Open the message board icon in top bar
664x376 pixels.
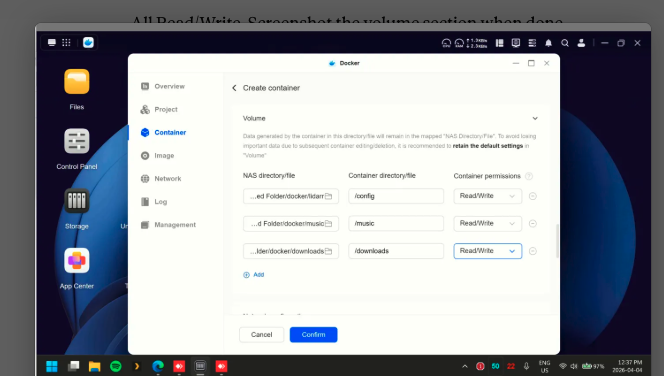(x=516, y=43)
